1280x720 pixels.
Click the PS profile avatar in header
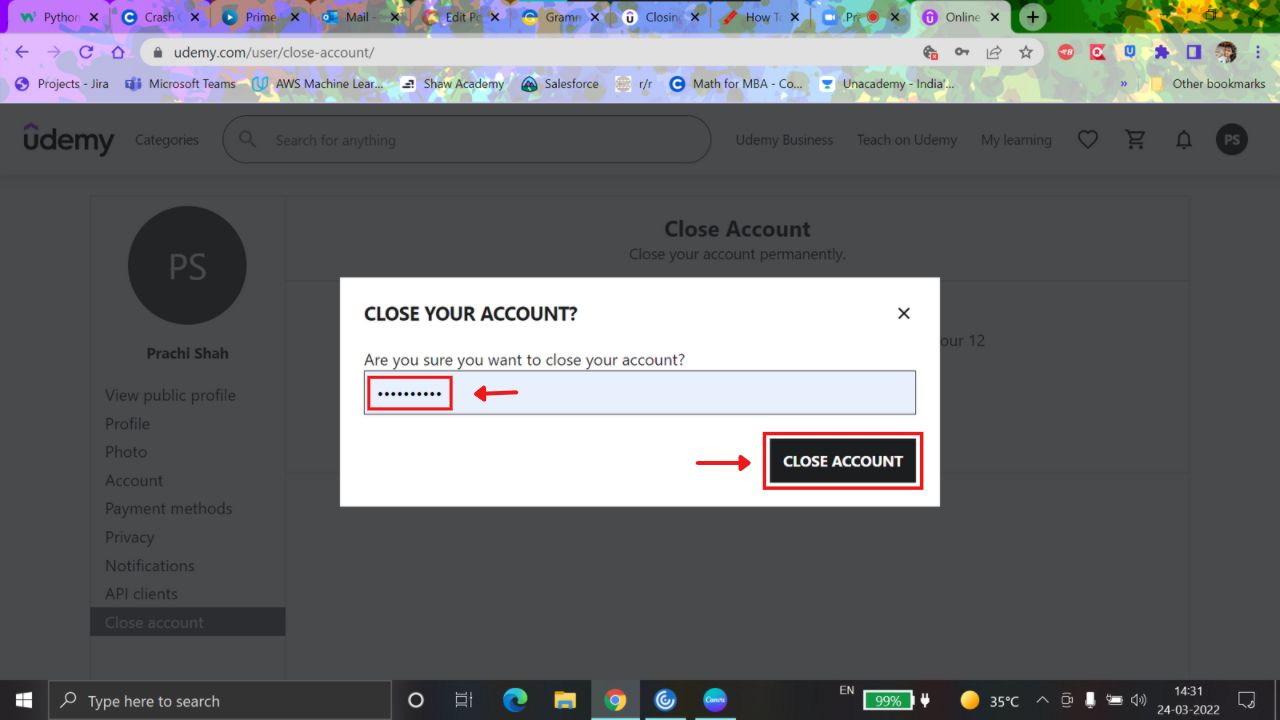coord(1231,140)
